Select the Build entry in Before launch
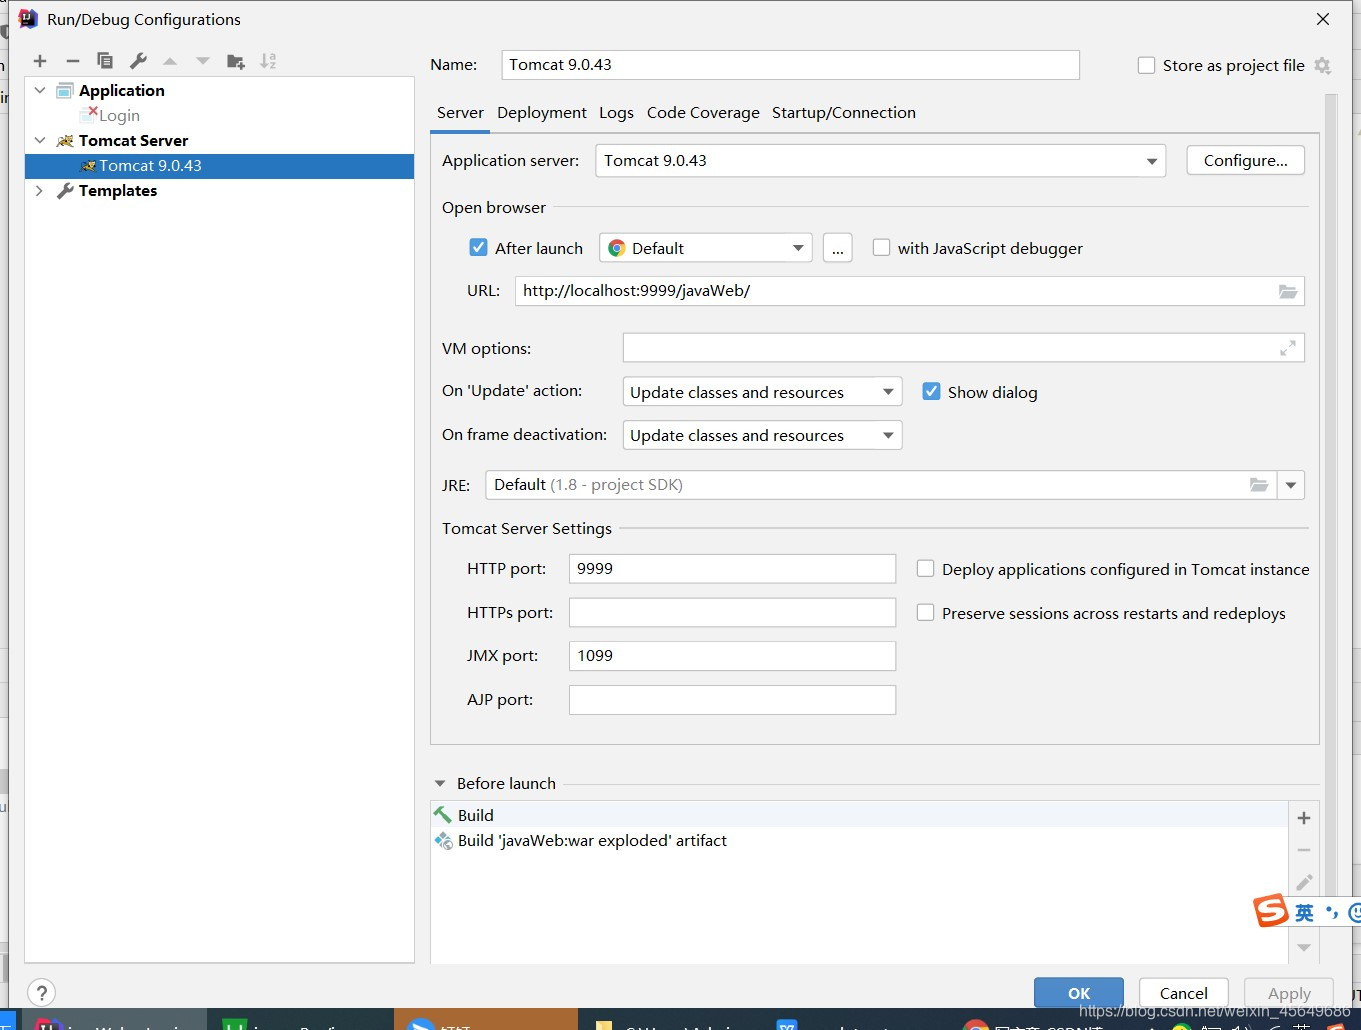Viewport: 1361px width, 1030px height. point(859,815)
